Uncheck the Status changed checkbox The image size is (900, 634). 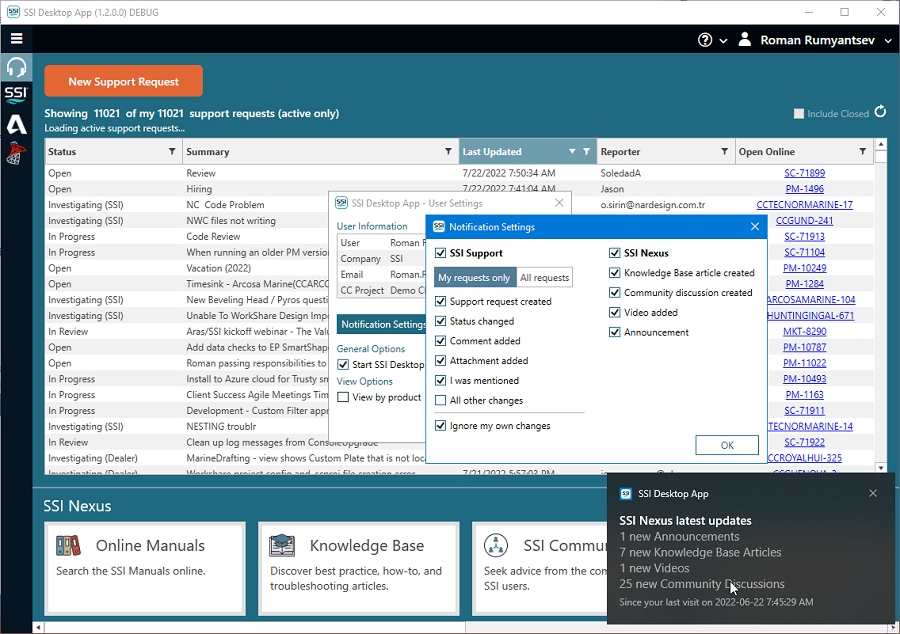tap(440, 321)
